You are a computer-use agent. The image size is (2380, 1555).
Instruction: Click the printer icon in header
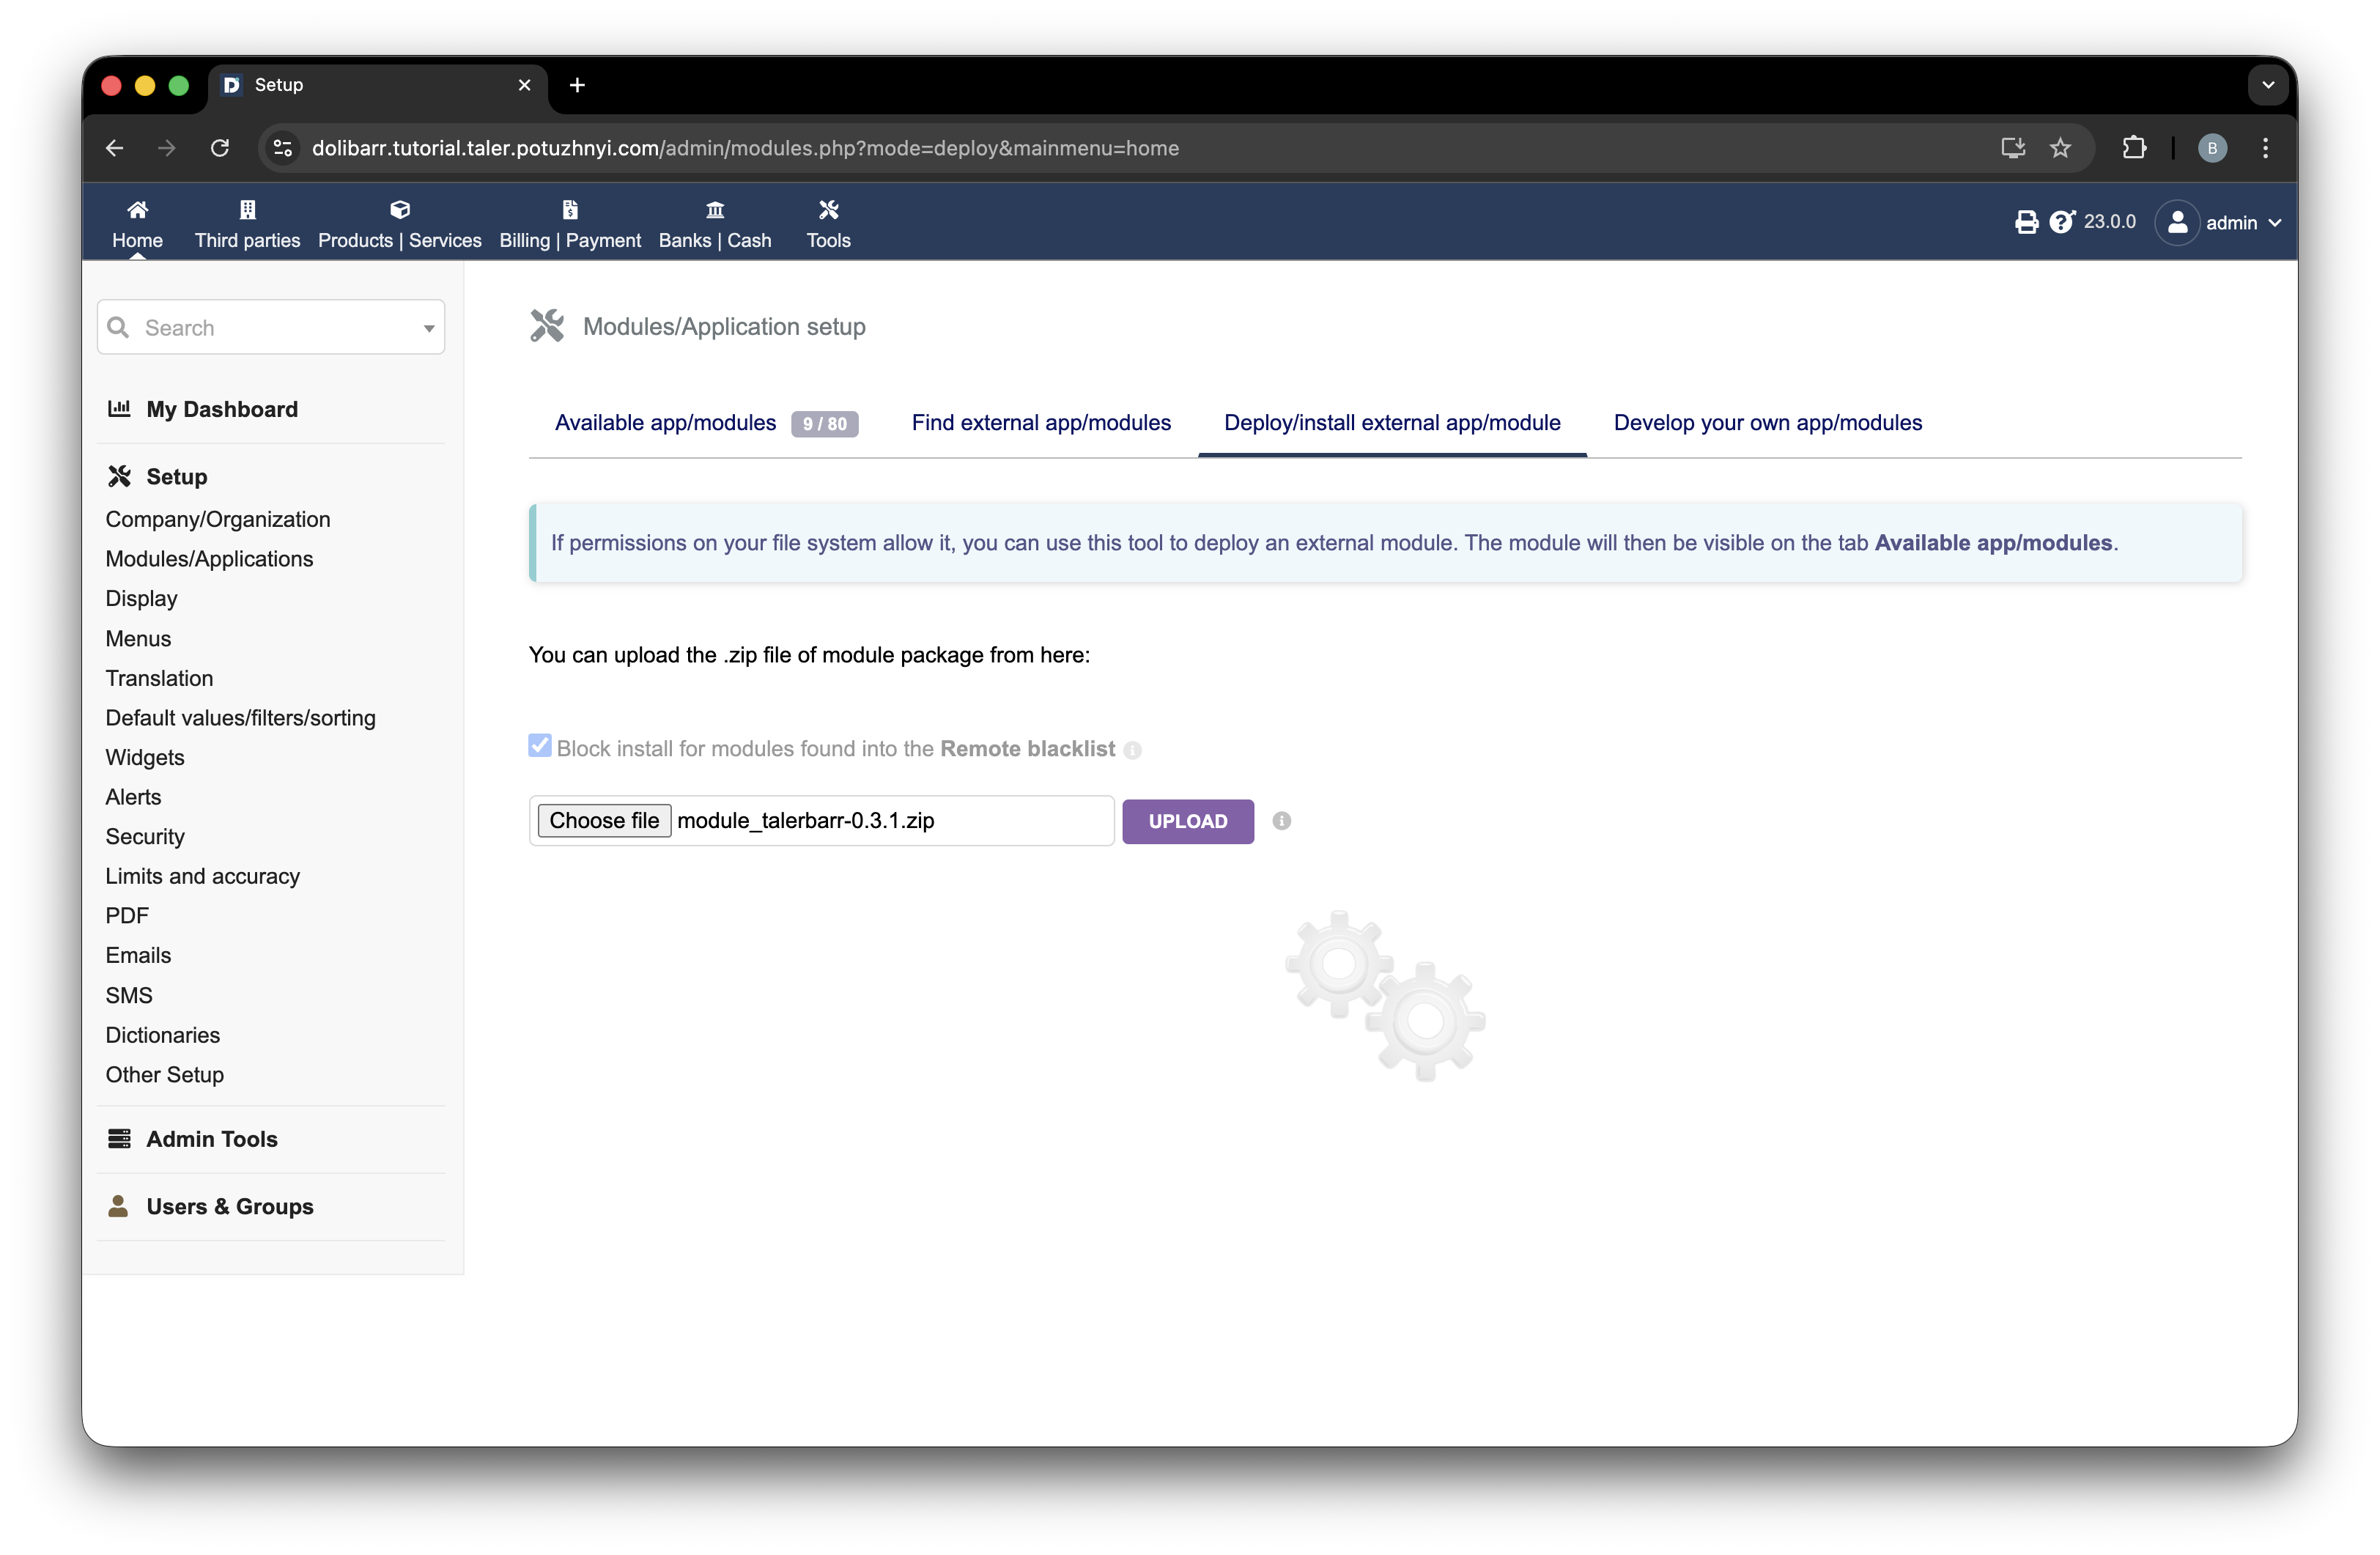(2026, 222)
